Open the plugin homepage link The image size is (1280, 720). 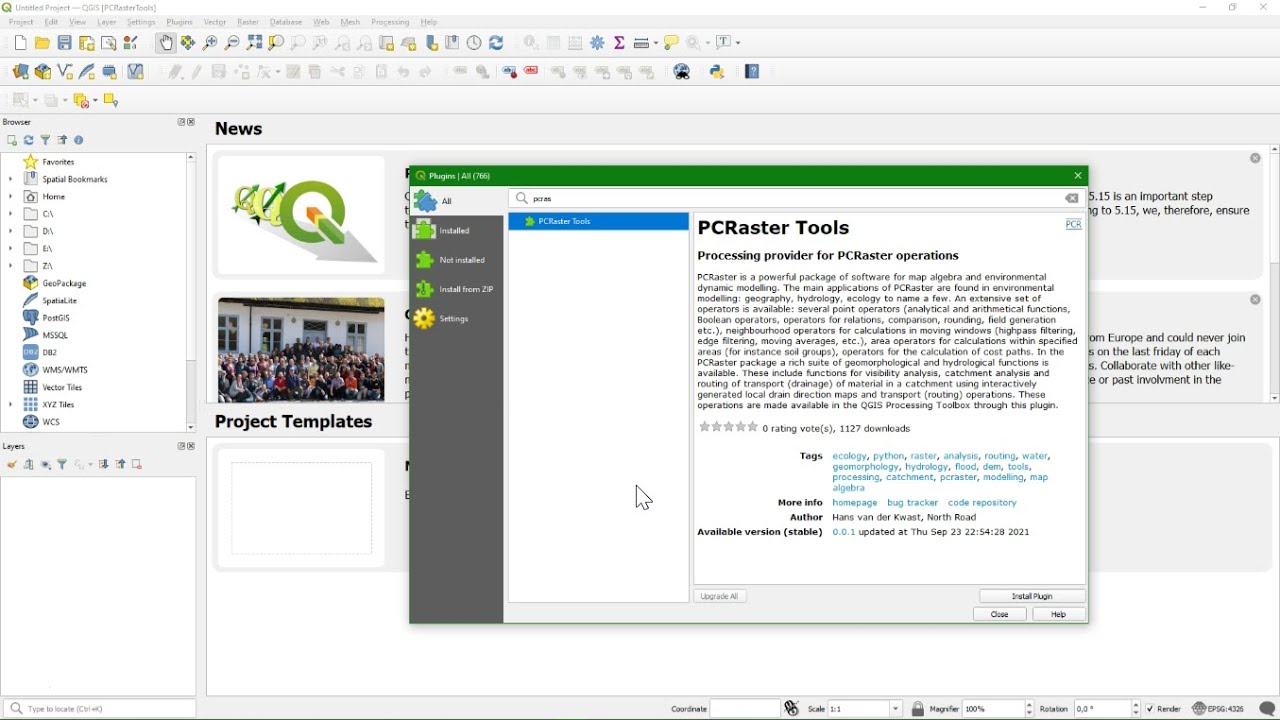click(855, 503)
